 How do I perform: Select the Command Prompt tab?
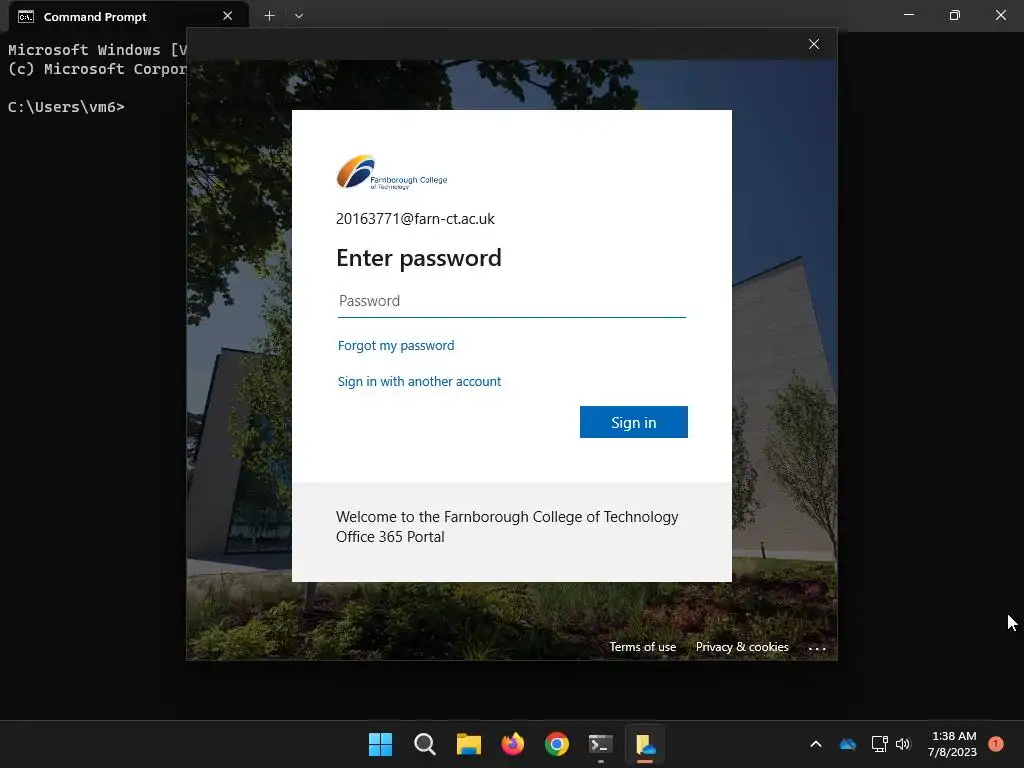pyautogui.click(x=129, y=16)
